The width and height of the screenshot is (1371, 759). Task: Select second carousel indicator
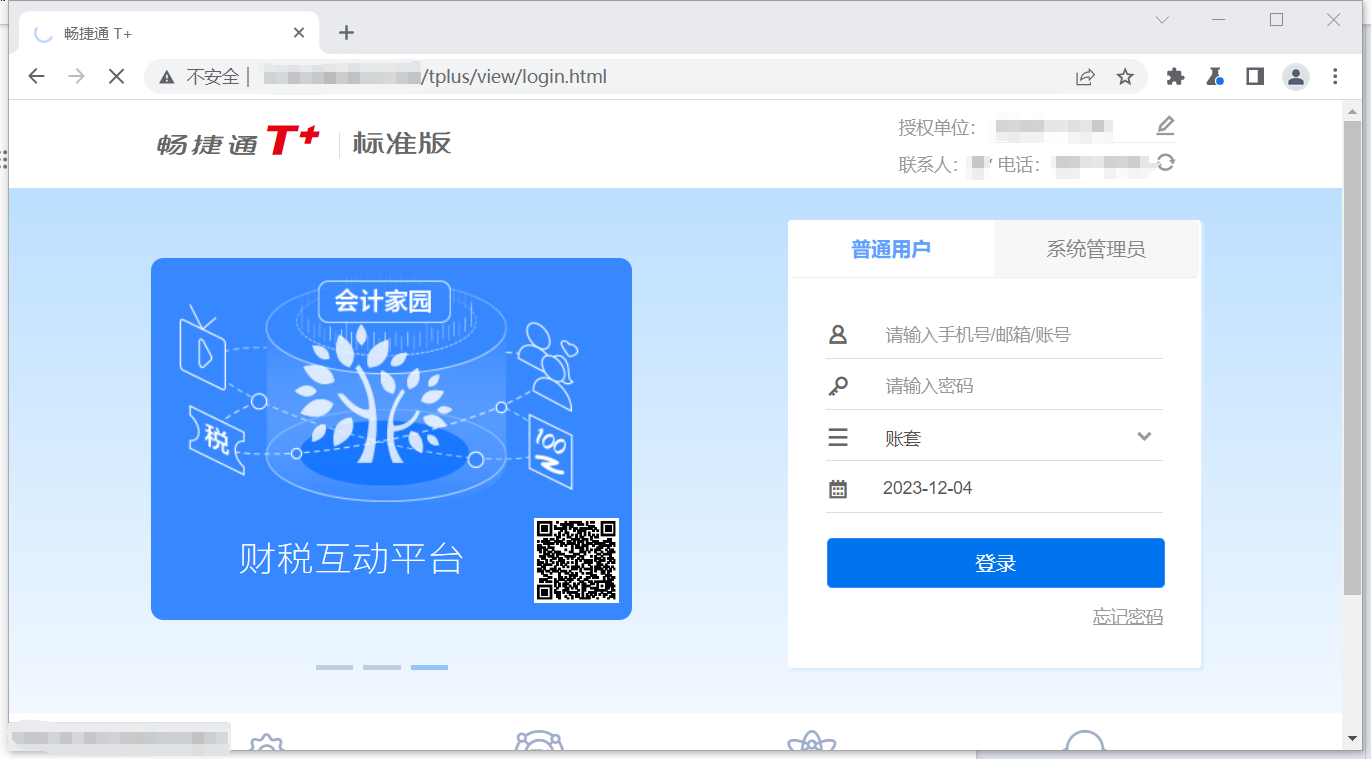click(382, 667)
